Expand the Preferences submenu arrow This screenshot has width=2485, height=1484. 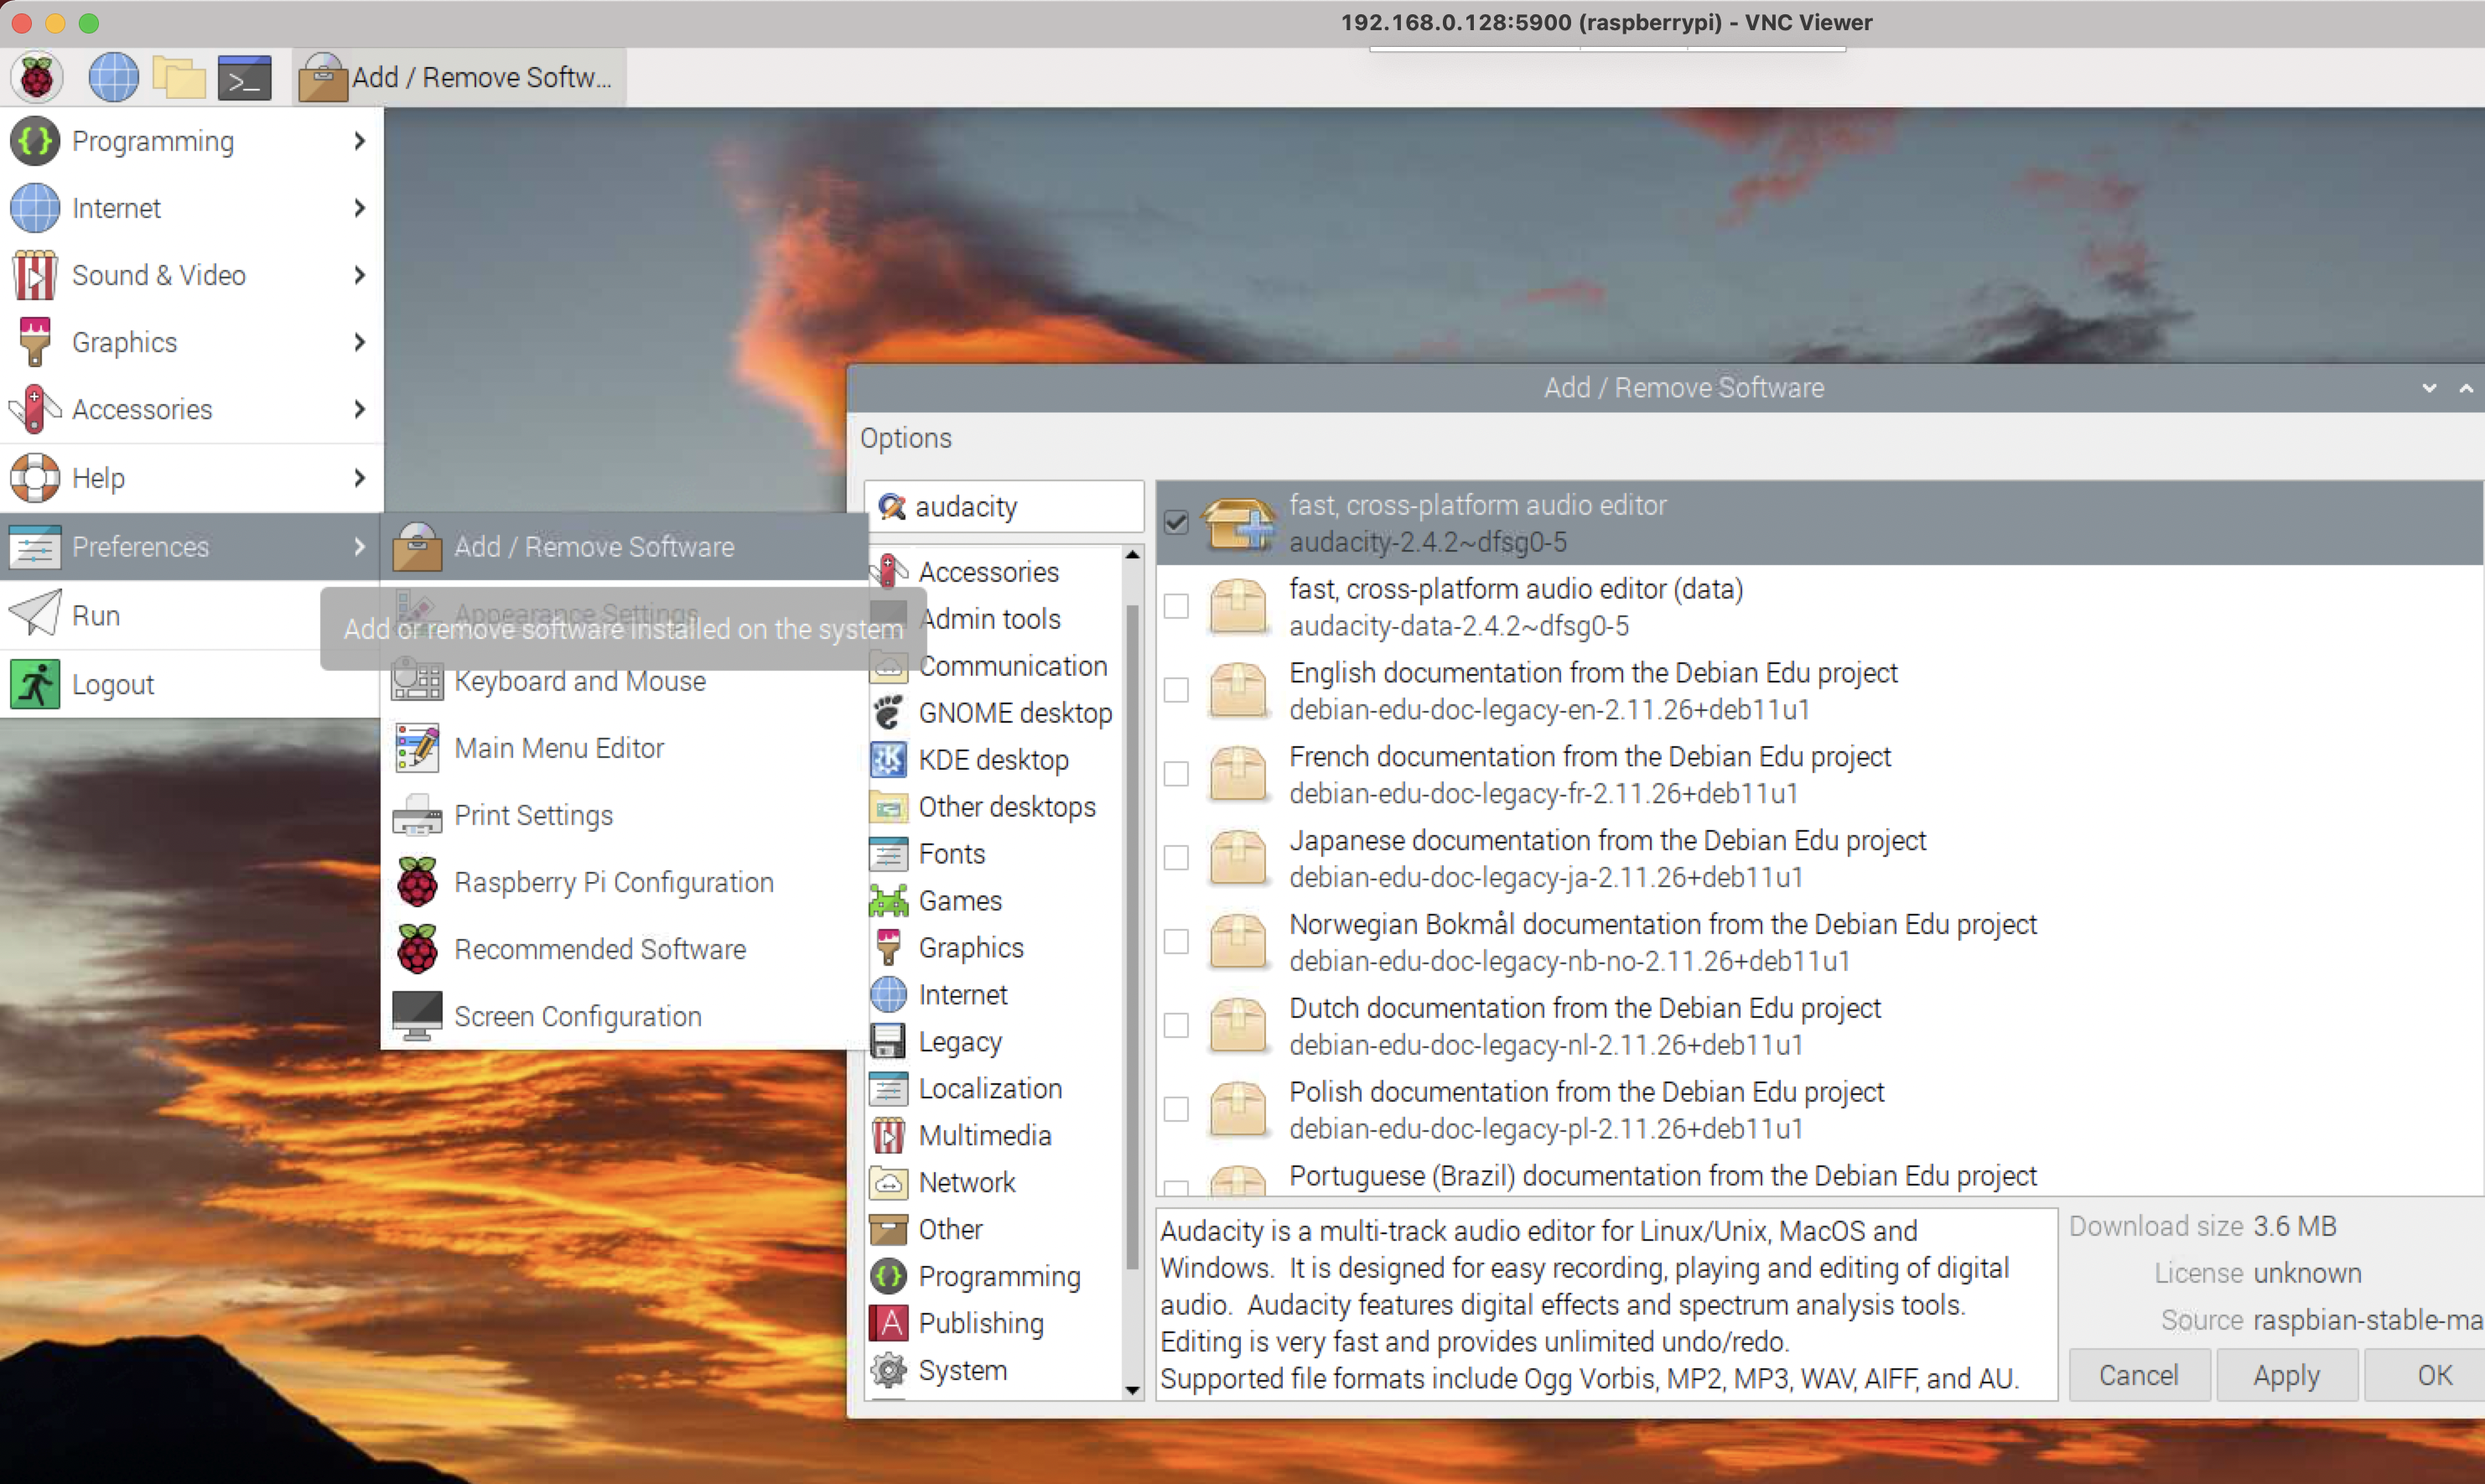[360, 547]
